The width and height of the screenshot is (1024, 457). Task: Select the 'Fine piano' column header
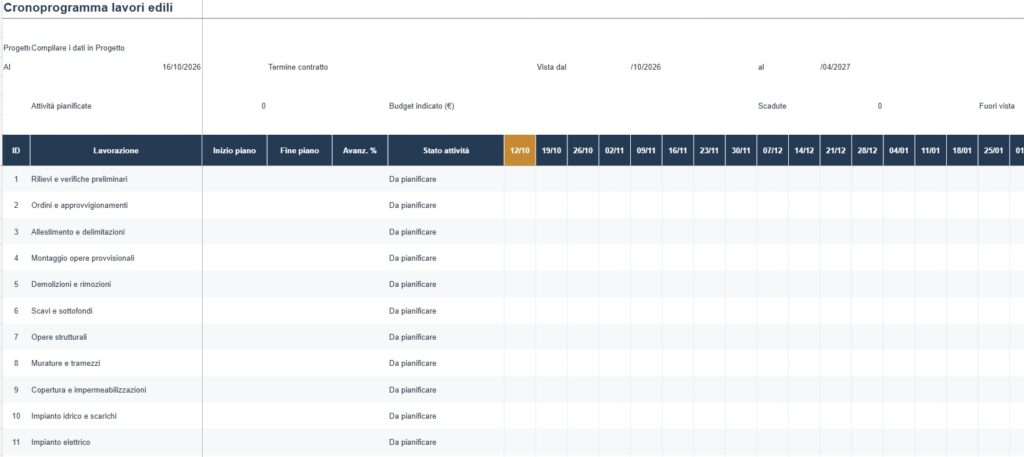click(300, 150)
